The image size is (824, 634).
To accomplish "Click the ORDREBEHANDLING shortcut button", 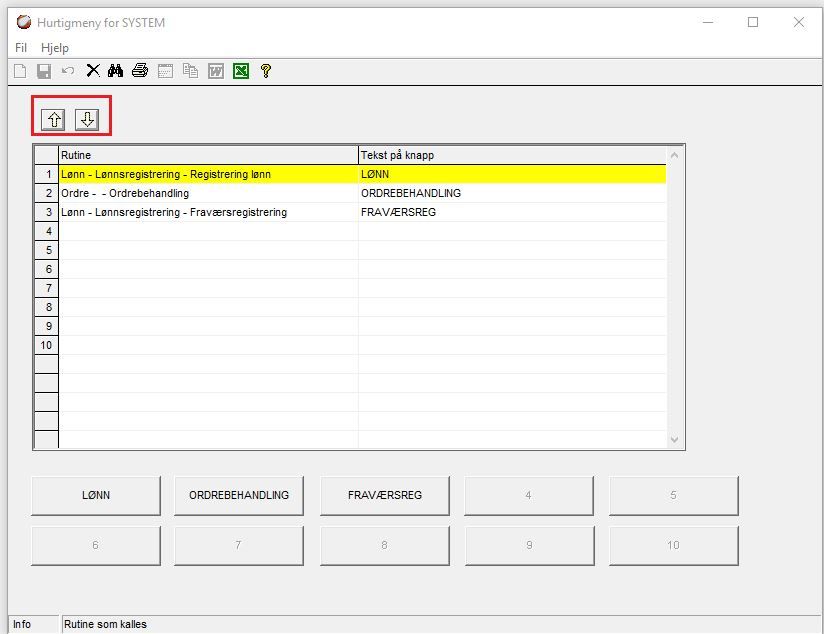I will coord(239,495).
